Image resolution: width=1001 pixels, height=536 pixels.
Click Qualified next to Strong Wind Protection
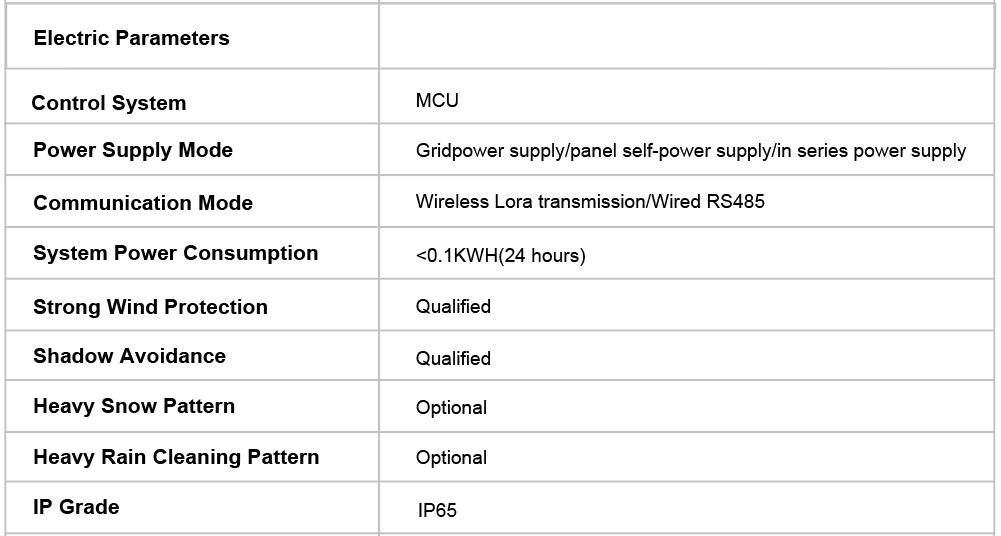[x=453, y=307]
